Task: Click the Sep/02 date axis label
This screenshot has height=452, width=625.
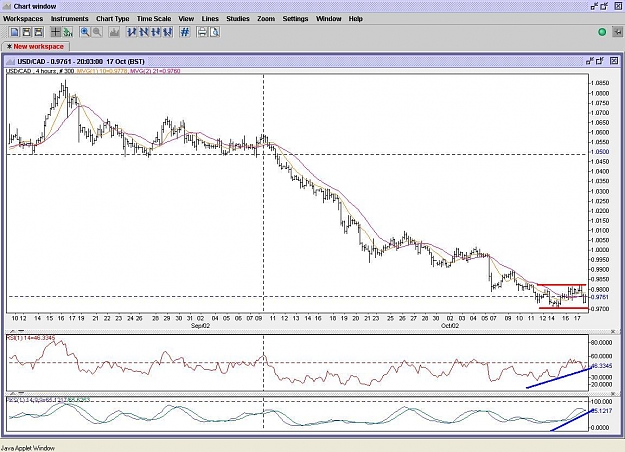Action: [x=200, y=326]
